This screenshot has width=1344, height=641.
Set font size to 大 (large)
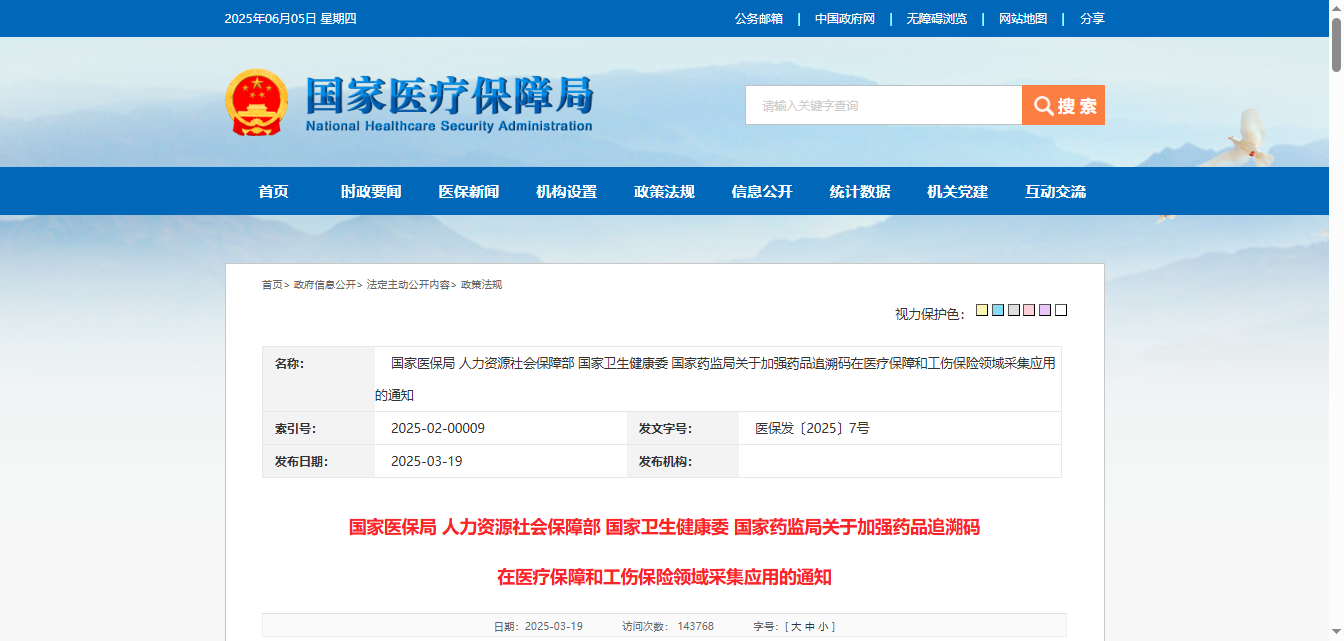(796, 627)
